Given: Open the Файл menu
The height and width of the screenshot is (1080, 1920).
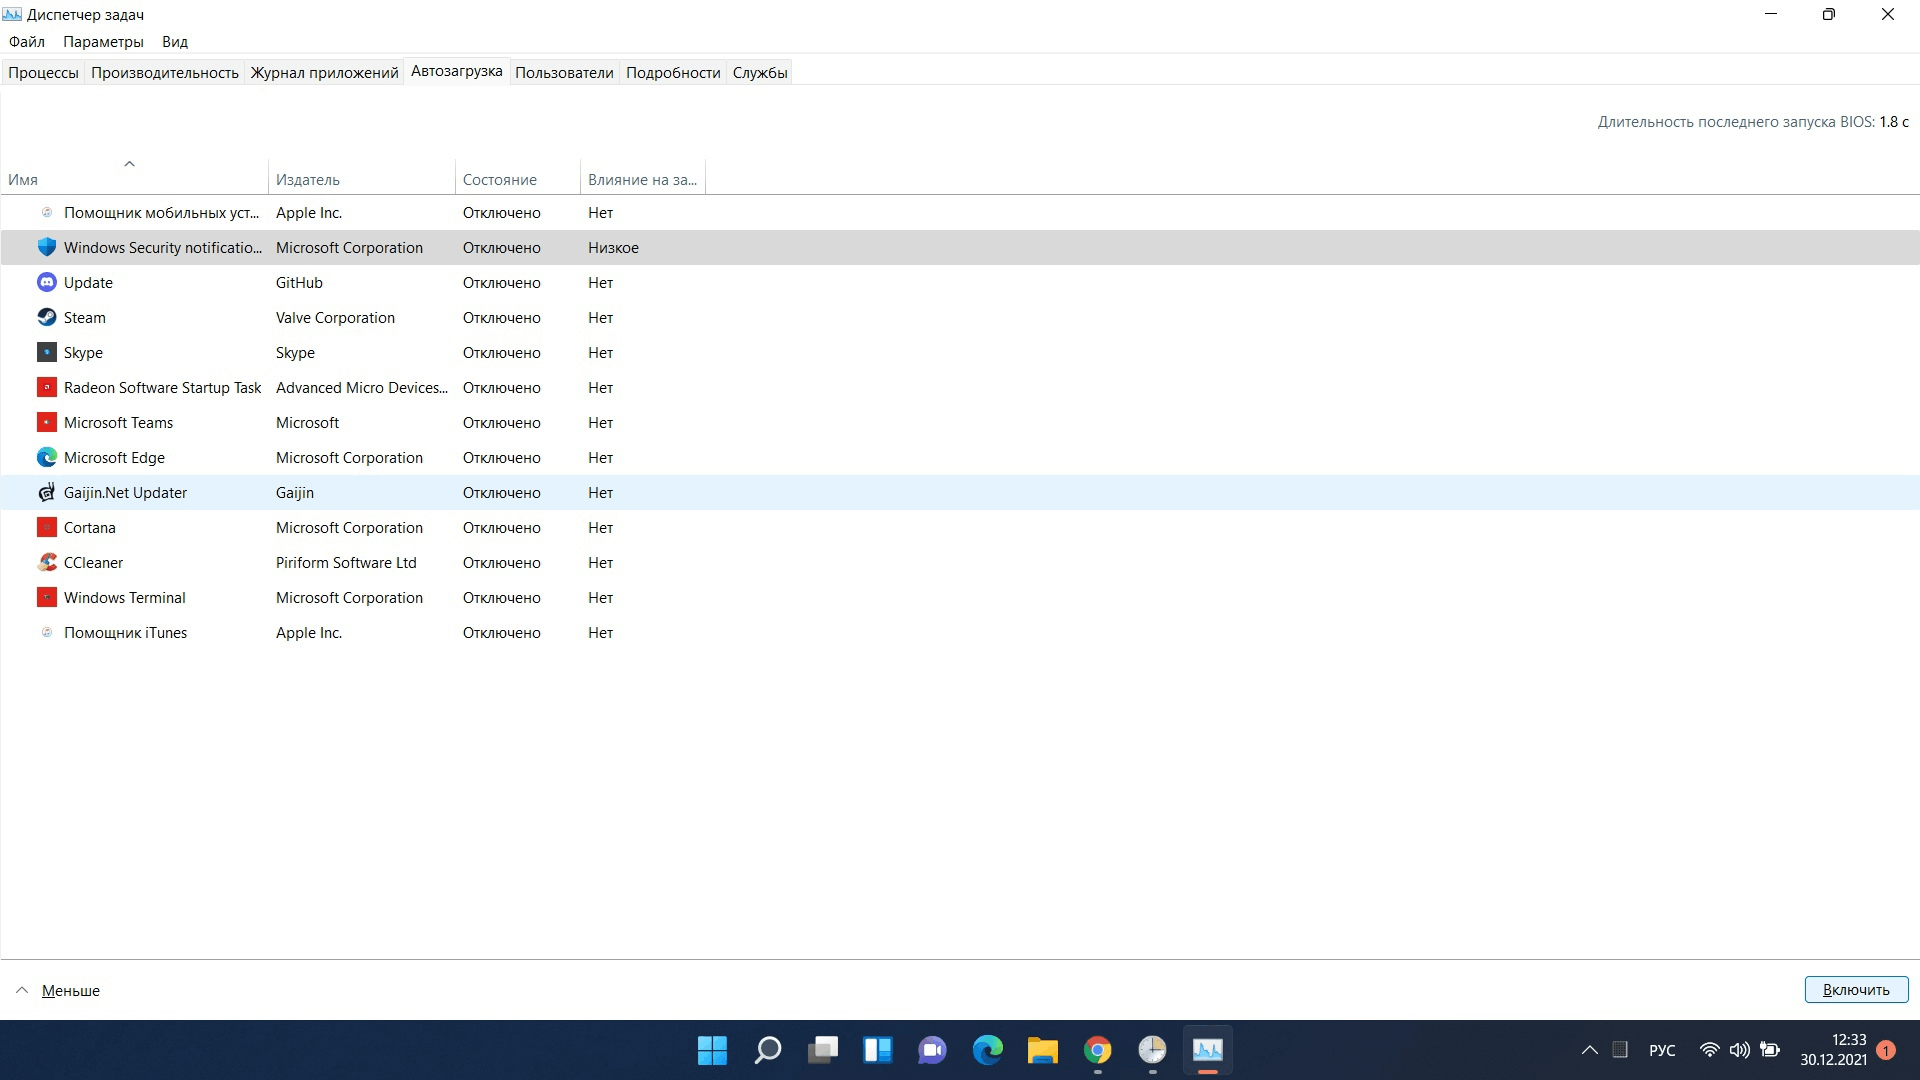Looking at the screenshot, I should (x=27, y=42).
